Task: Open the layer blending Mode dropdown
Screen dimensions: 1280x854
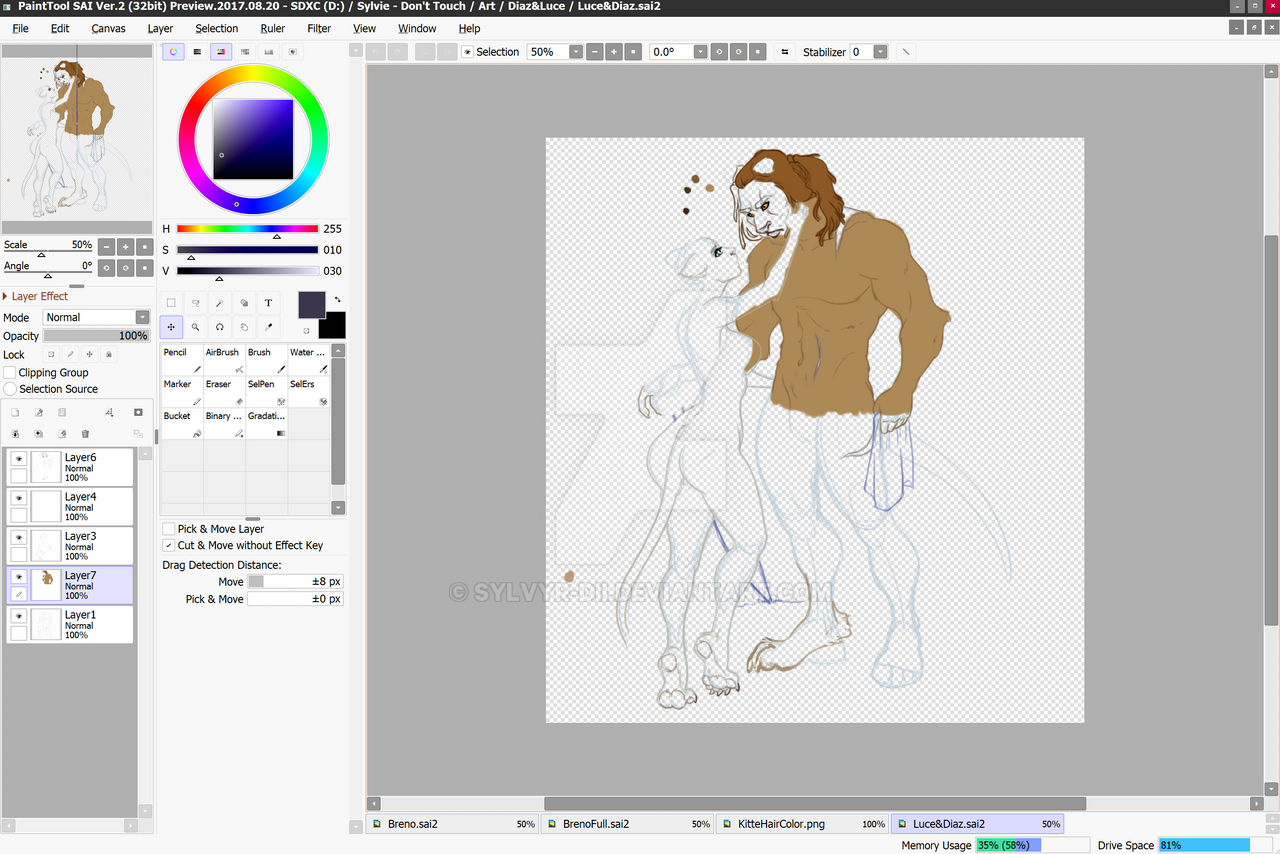Action: 142,317
